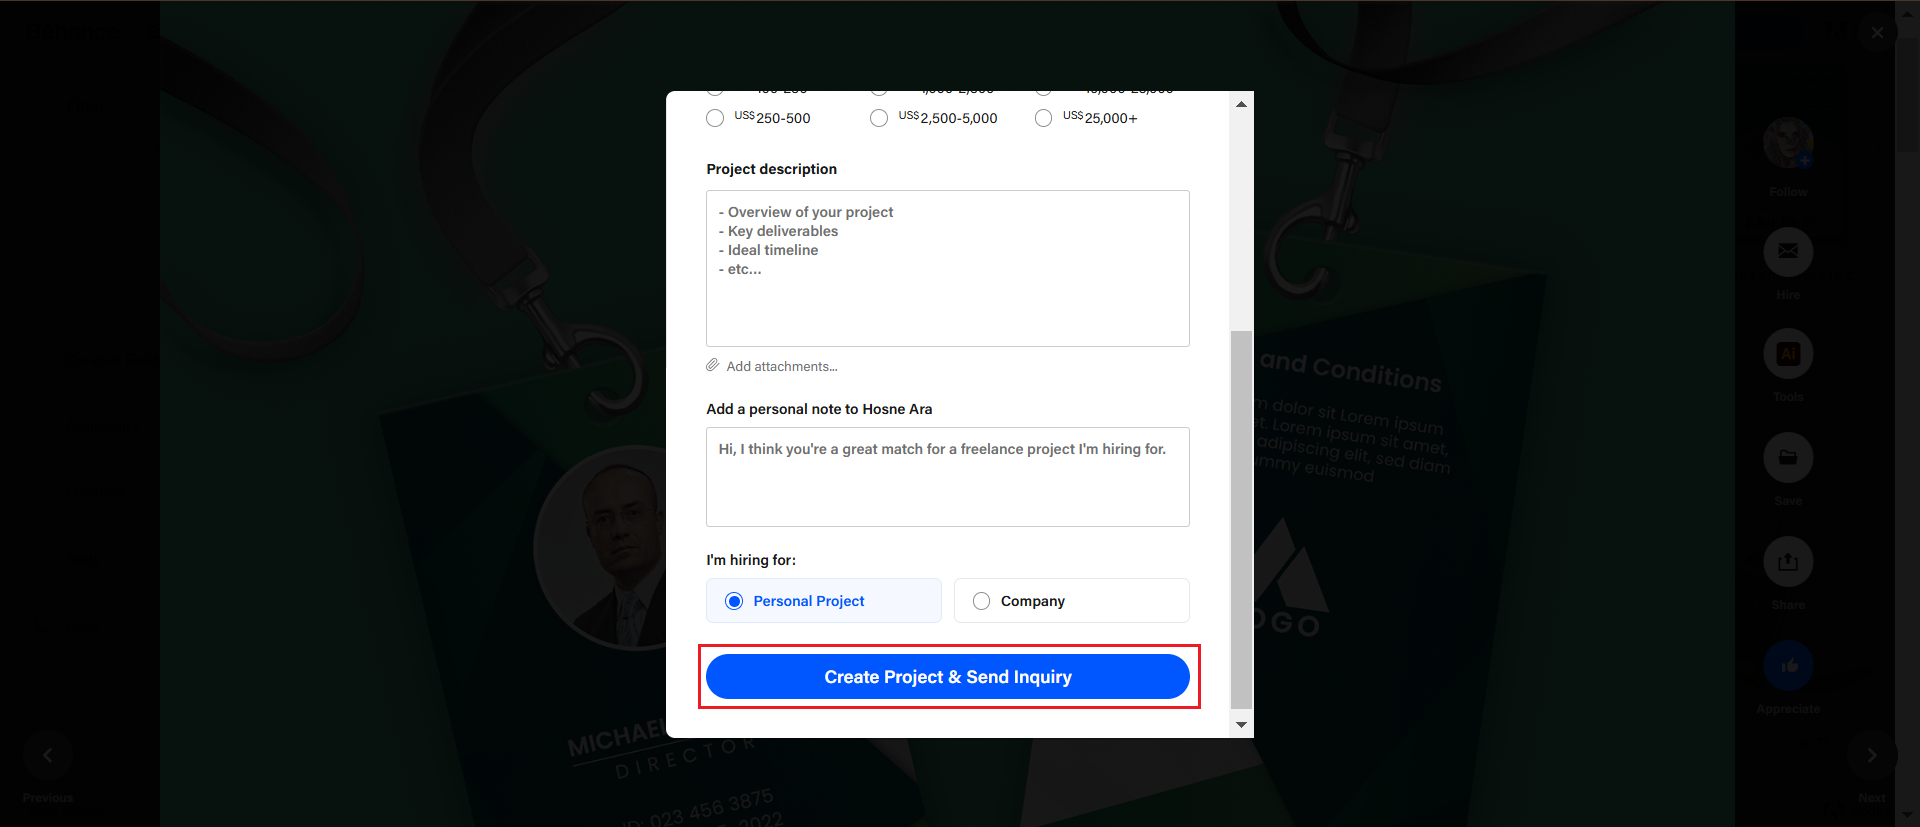Close the project overlay with X icon
Image resolution: width=1920 pixels, height=827 pixels.
pos(1877,32)
